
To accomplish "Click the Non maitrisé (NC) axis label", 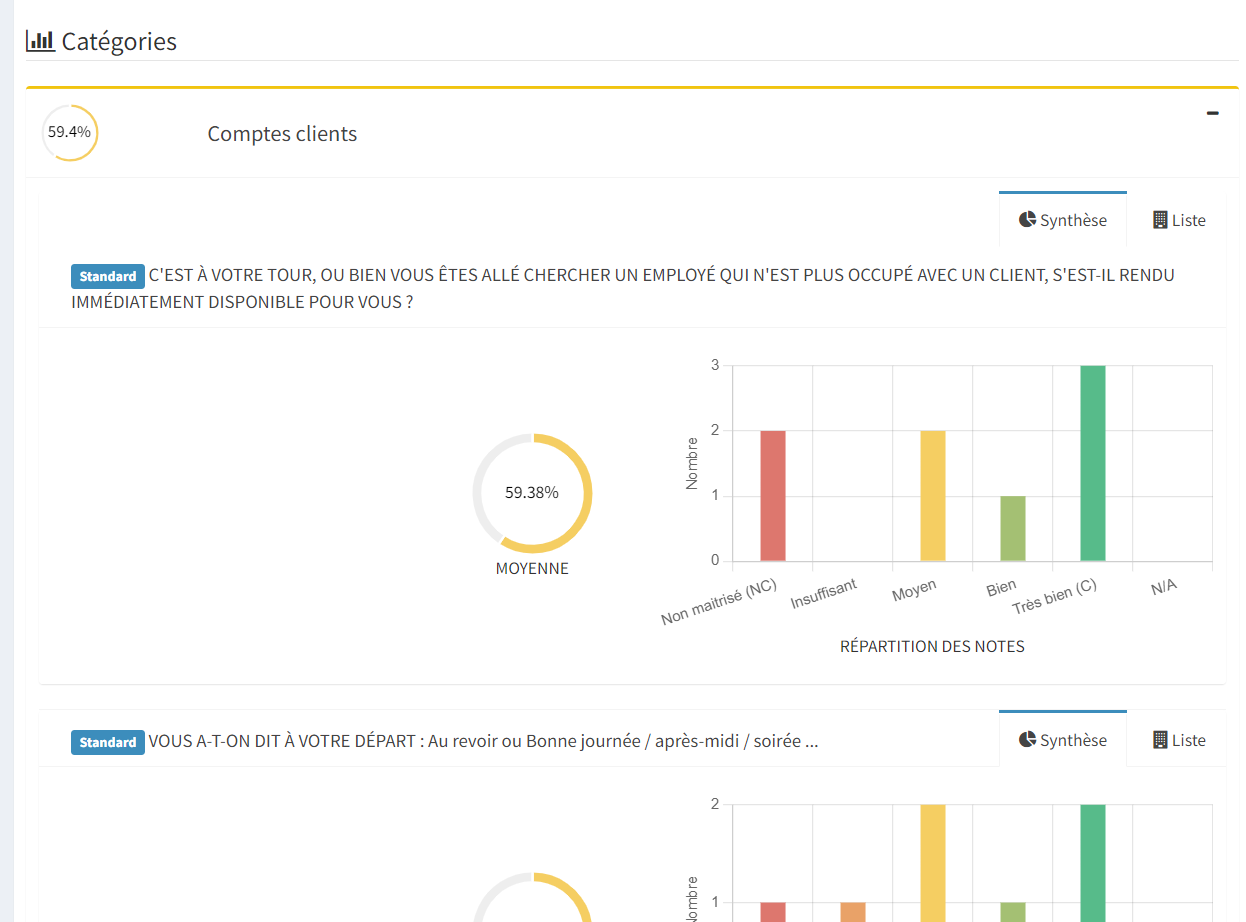I will pyautogui.click(x=719, y=602).
